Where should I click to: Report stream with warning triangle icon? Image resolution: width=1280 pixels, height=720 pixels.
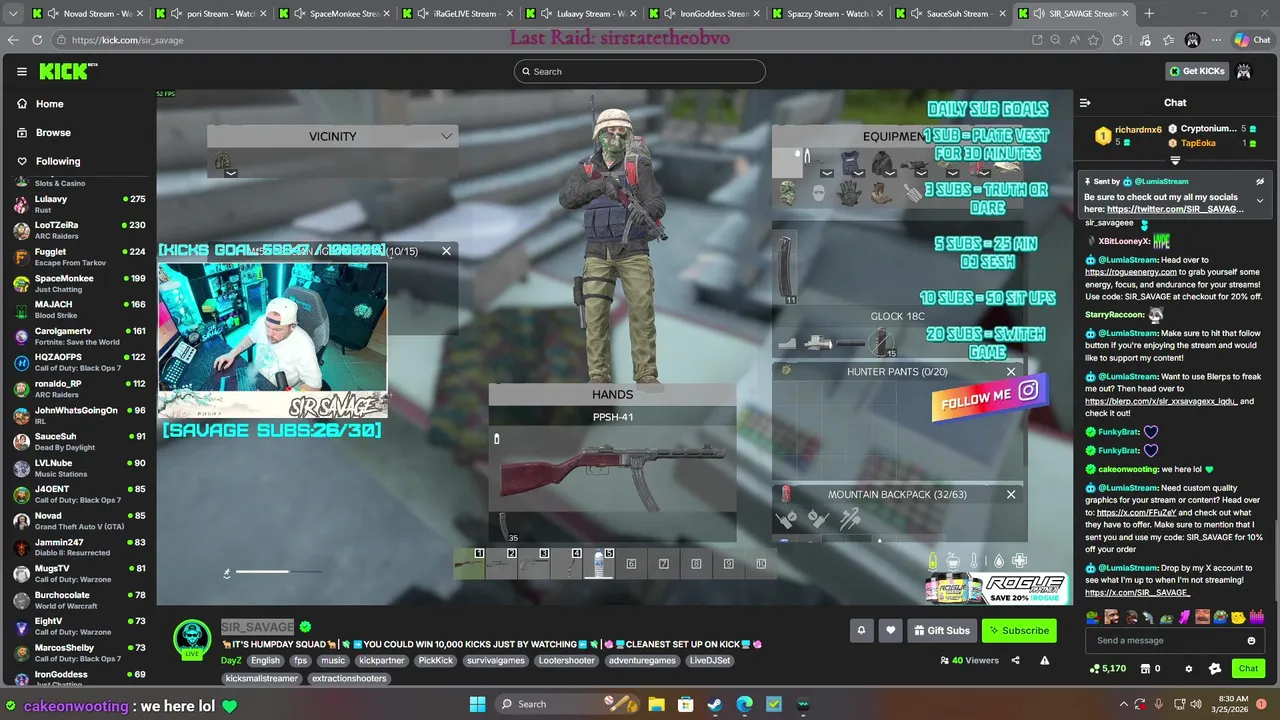pos(1045,660)
